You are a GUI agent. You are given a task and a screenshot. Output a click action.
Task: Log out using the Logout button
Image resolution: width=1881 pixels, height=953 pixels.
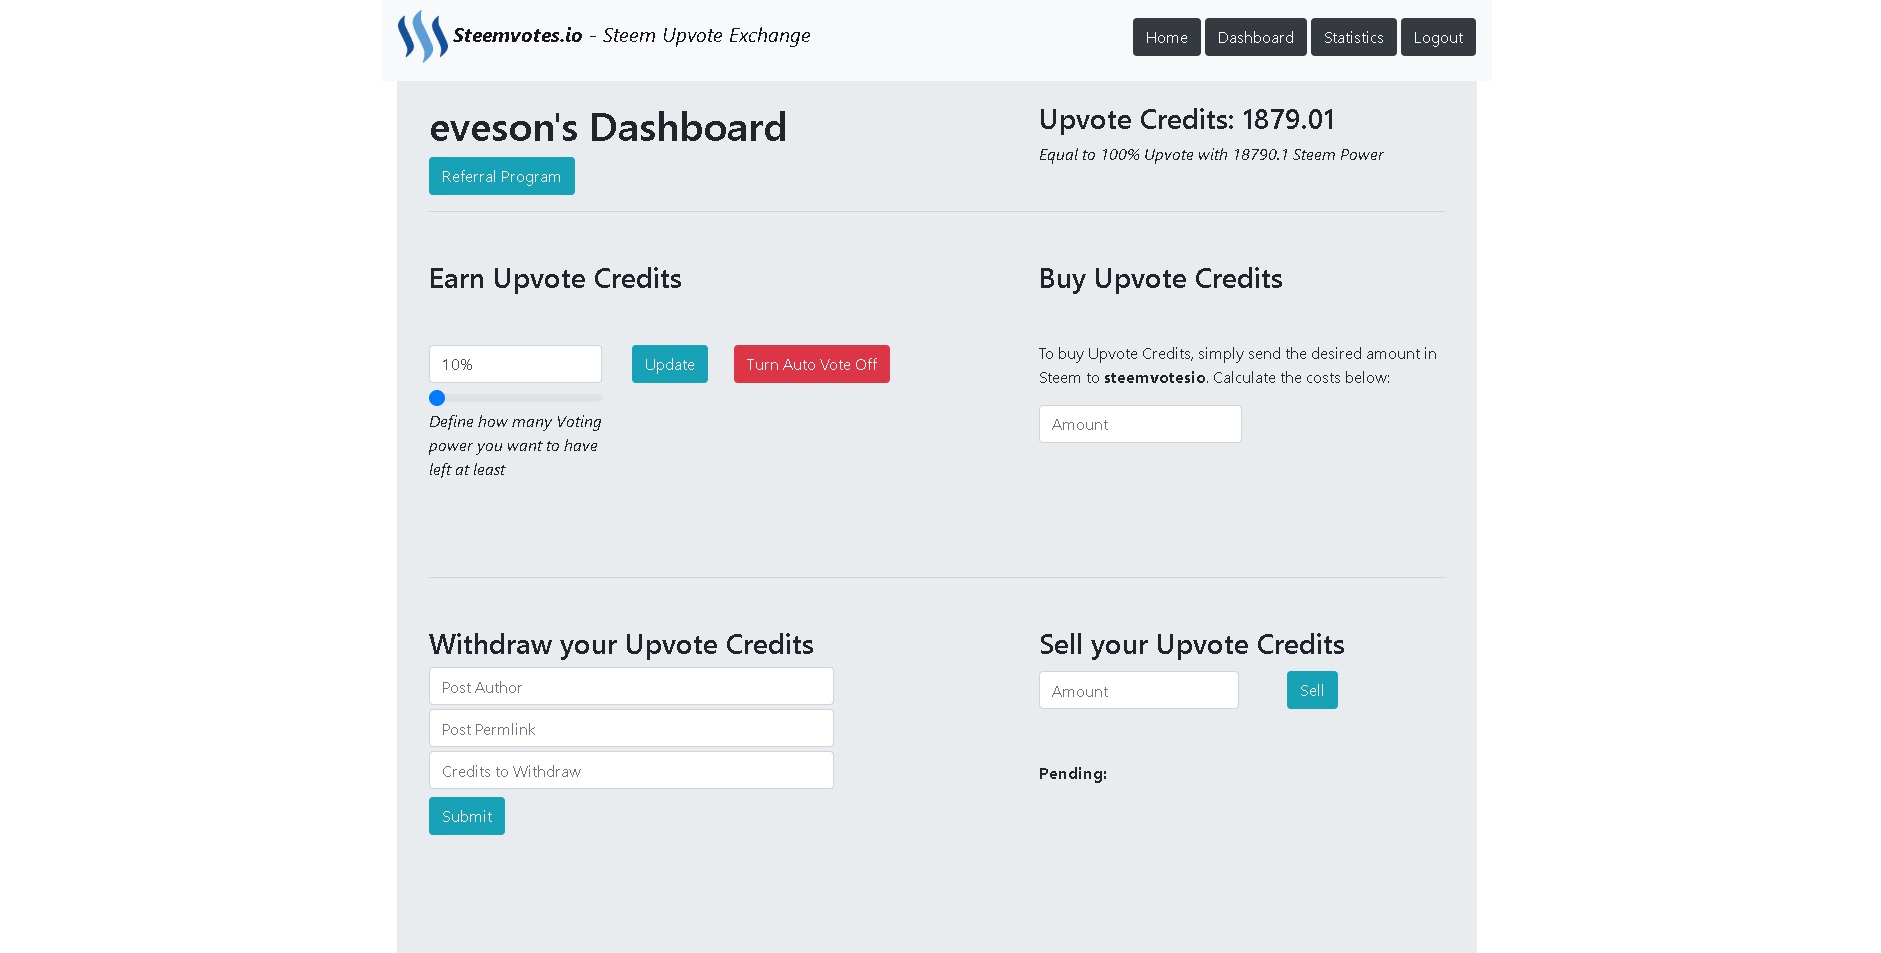[1438, 37]
